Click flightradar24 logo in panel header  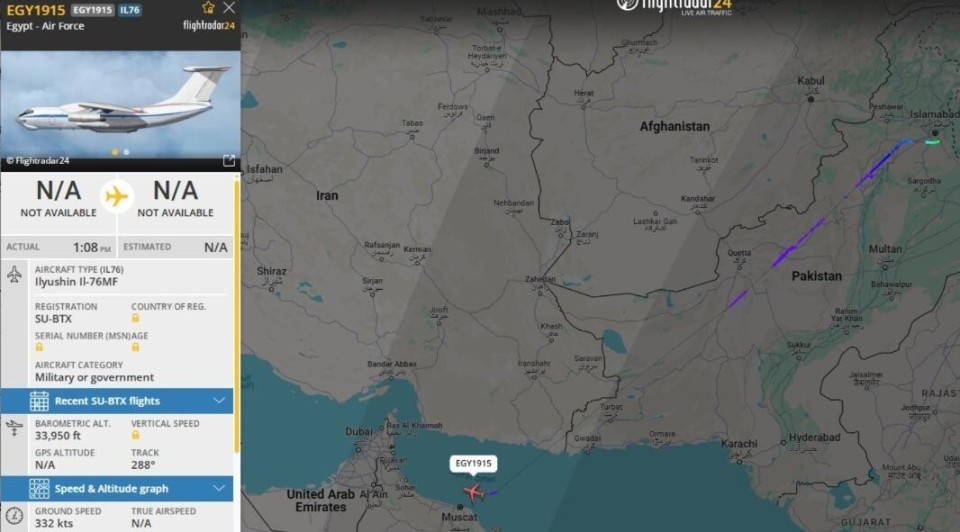[209, 26]
